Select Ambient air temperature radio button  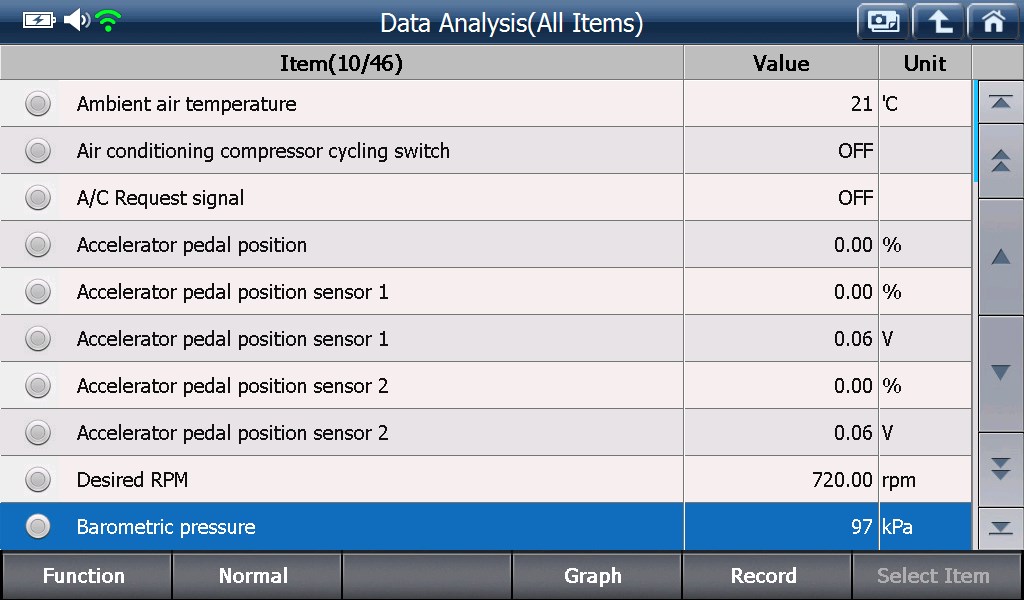(38, 104)
